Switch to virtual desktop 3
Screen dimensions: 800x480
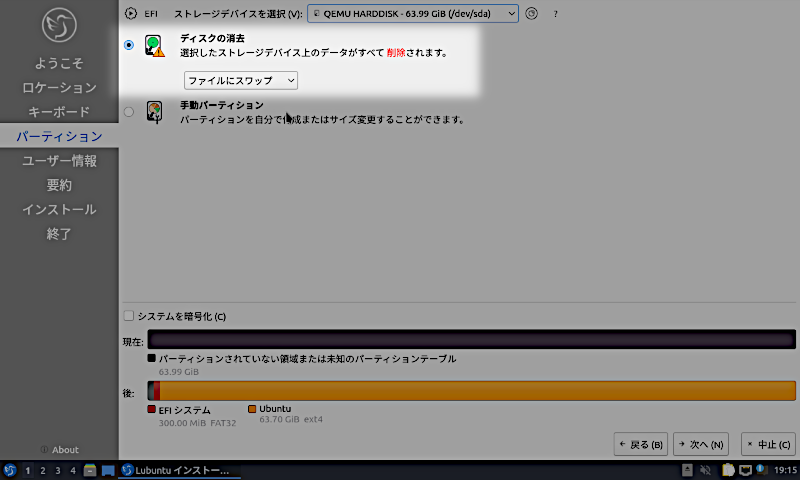58,470
